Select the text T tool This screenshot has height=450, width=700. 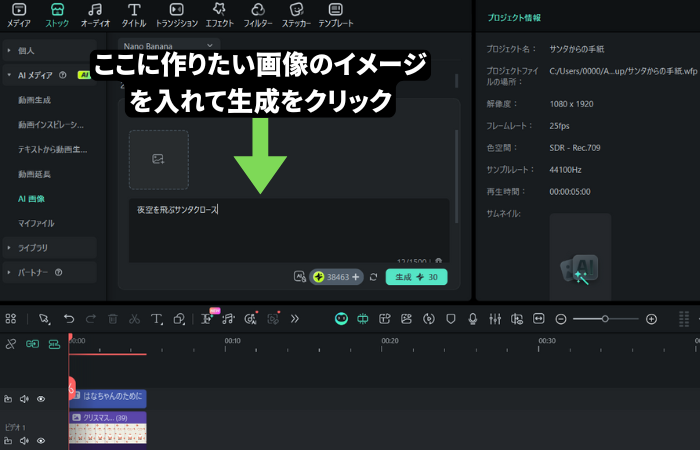pos(157,319)
